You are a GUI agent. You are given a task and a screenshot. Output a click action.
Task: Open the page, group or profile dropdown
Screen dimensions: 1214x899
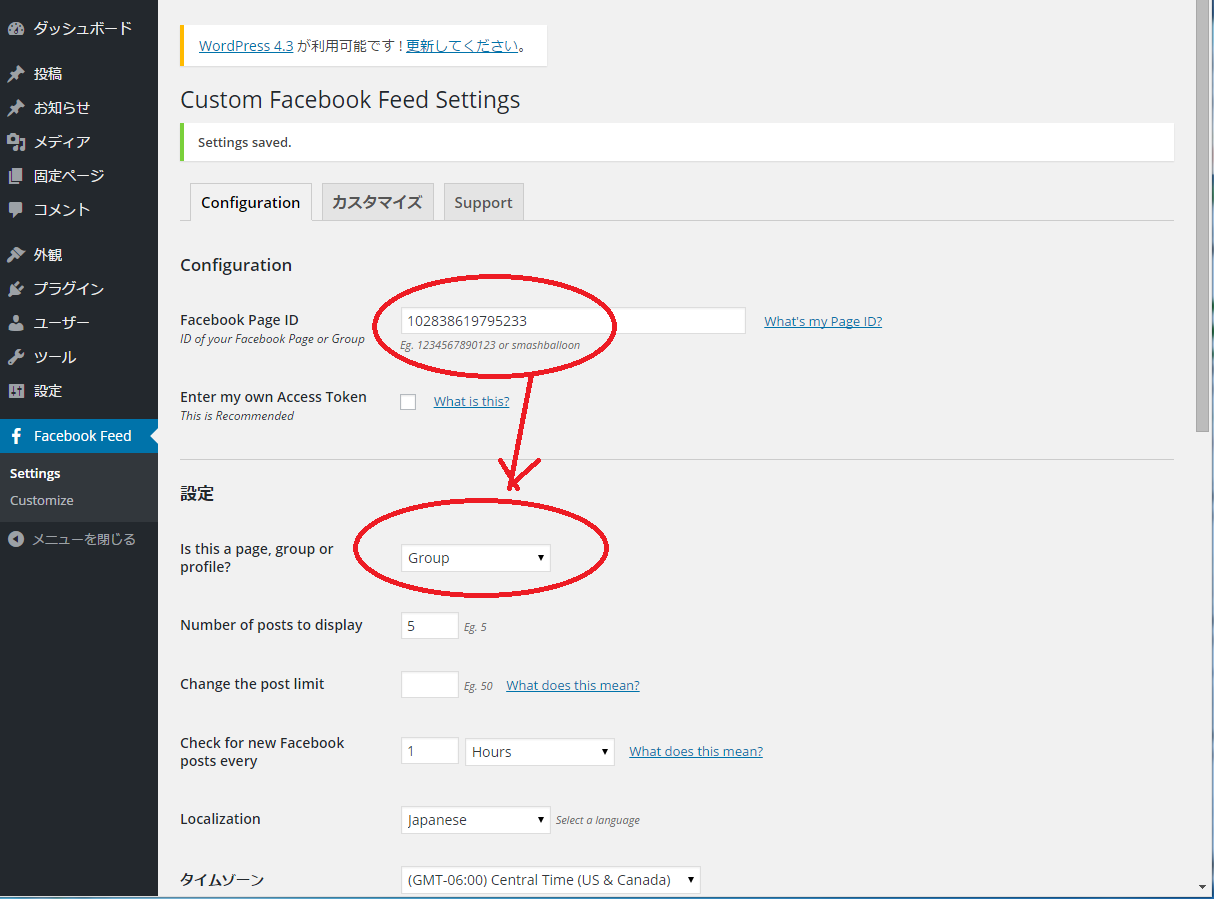[476, 558]
